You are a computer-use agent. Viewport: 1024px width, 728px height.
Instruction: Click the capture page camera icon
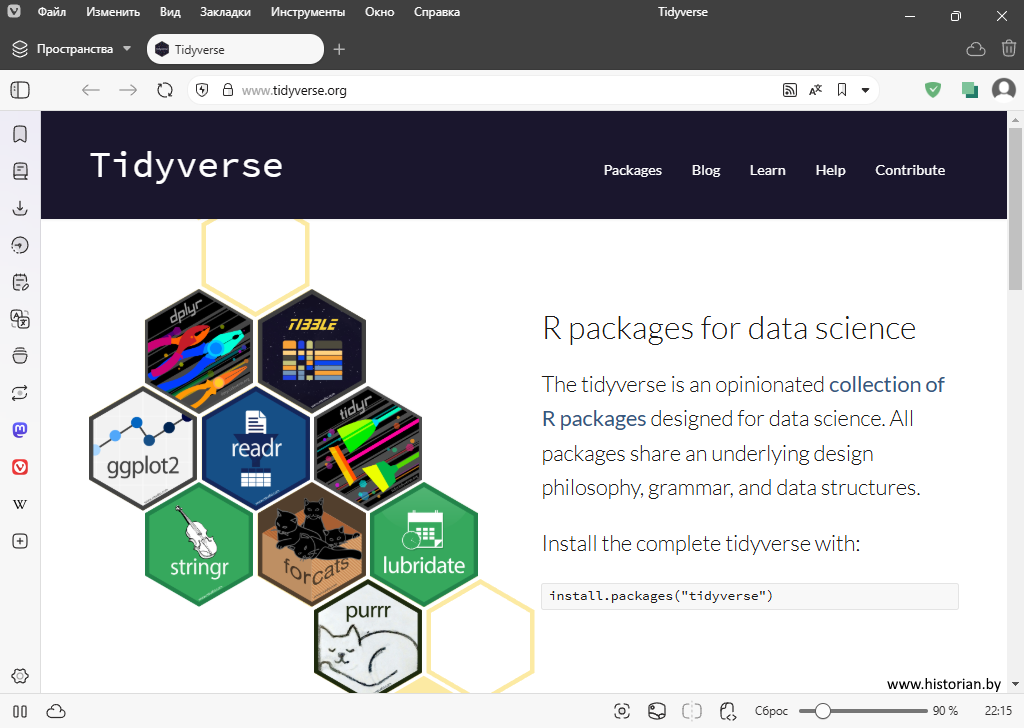[x=622, y=711]
